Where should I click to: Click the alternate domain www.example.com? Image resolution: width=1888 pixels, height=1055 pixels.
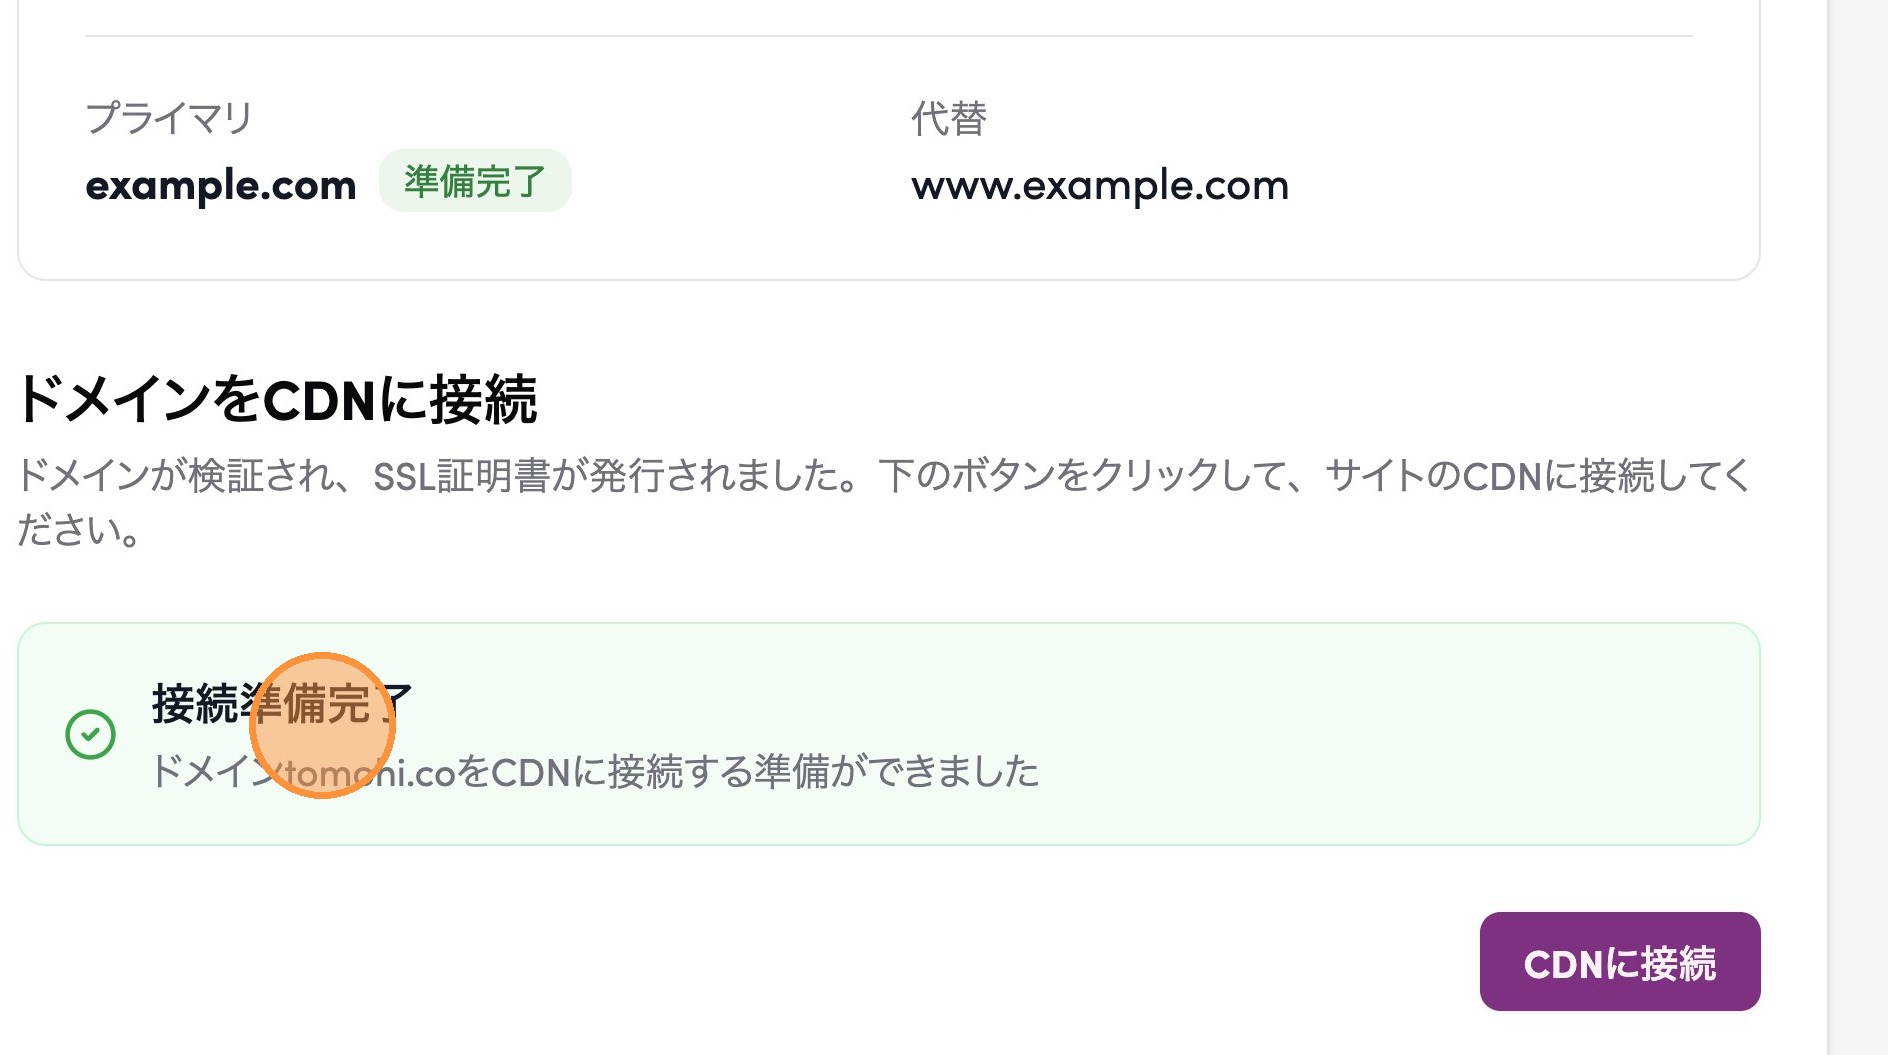(x=1100, y=186)
